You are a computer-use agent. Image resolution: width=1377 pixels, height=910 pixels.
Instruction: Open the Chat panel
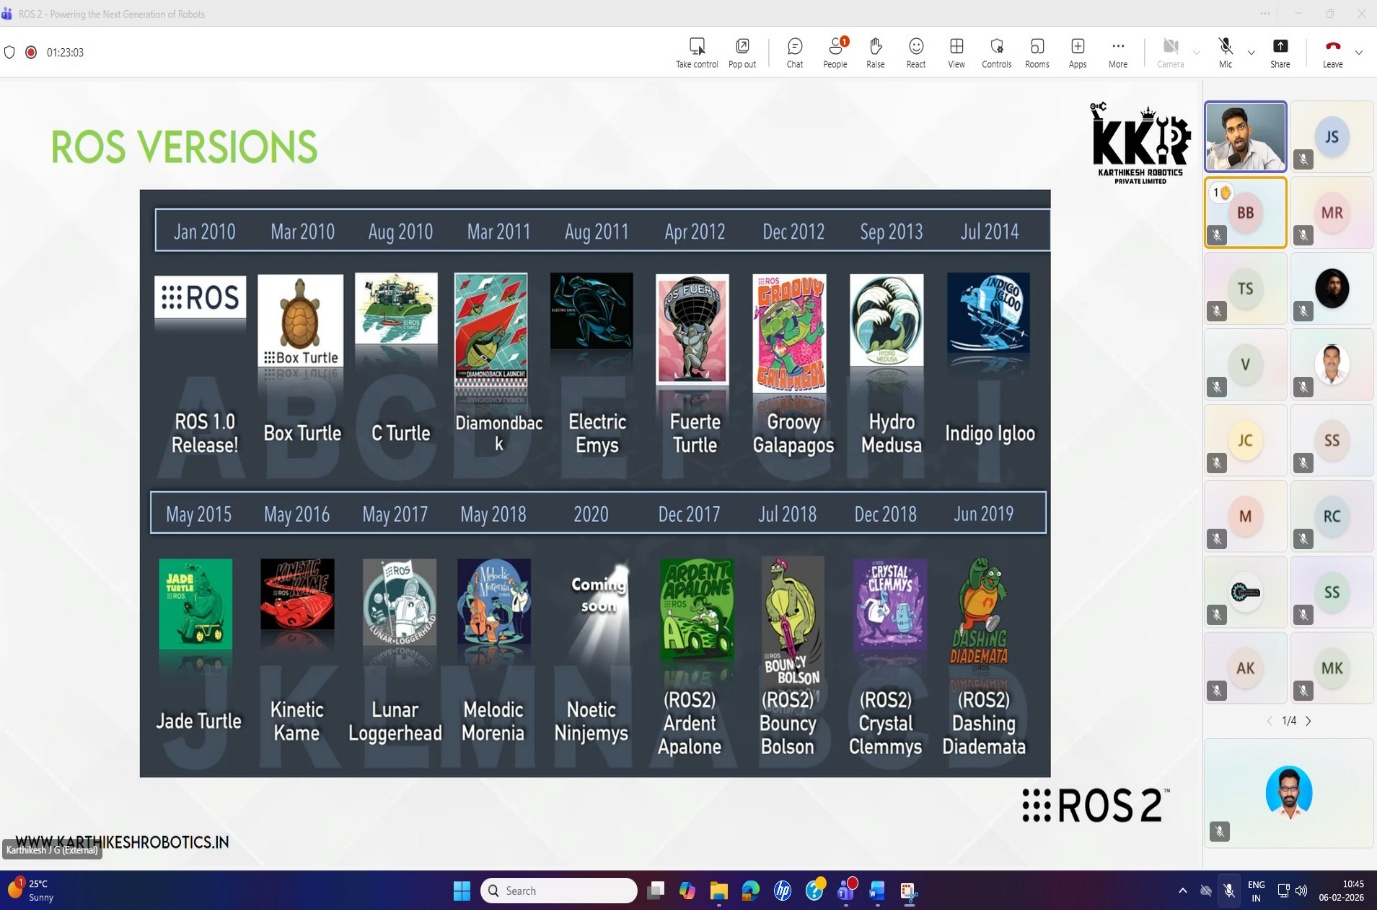(x=794, y=52)
